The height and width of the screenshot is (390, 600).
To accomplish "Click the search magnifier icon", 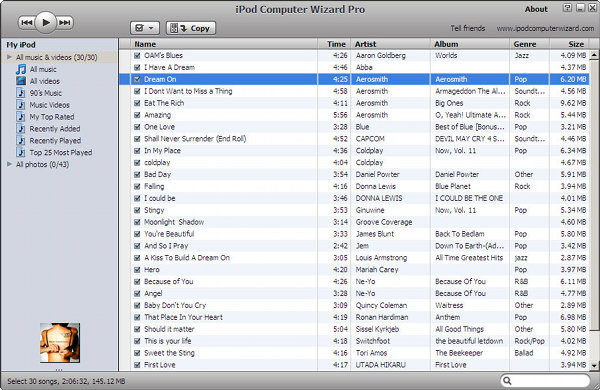I will (x=507, y=380).
